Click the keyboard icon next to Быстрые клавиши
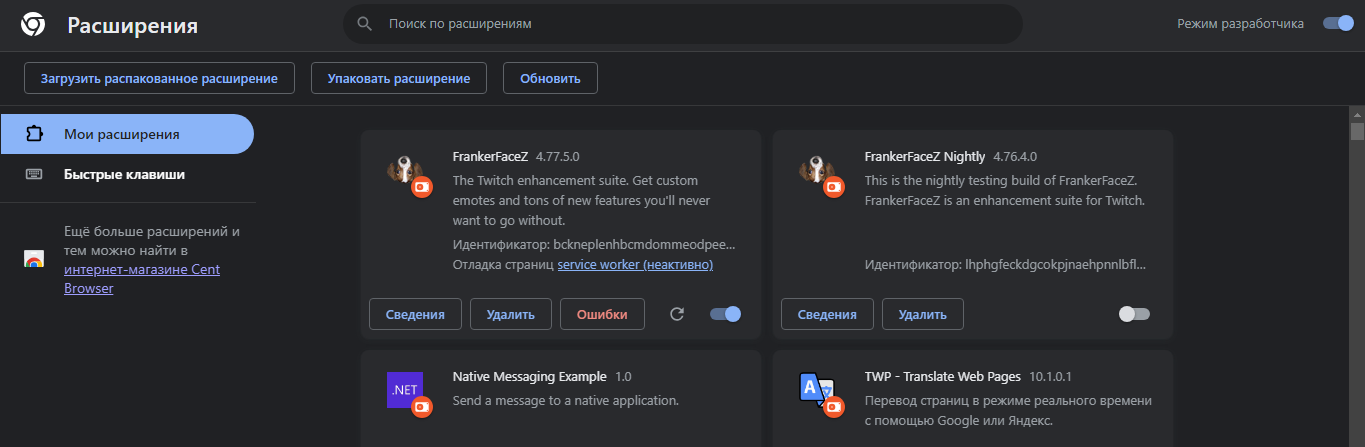 [x=34, y=174]
